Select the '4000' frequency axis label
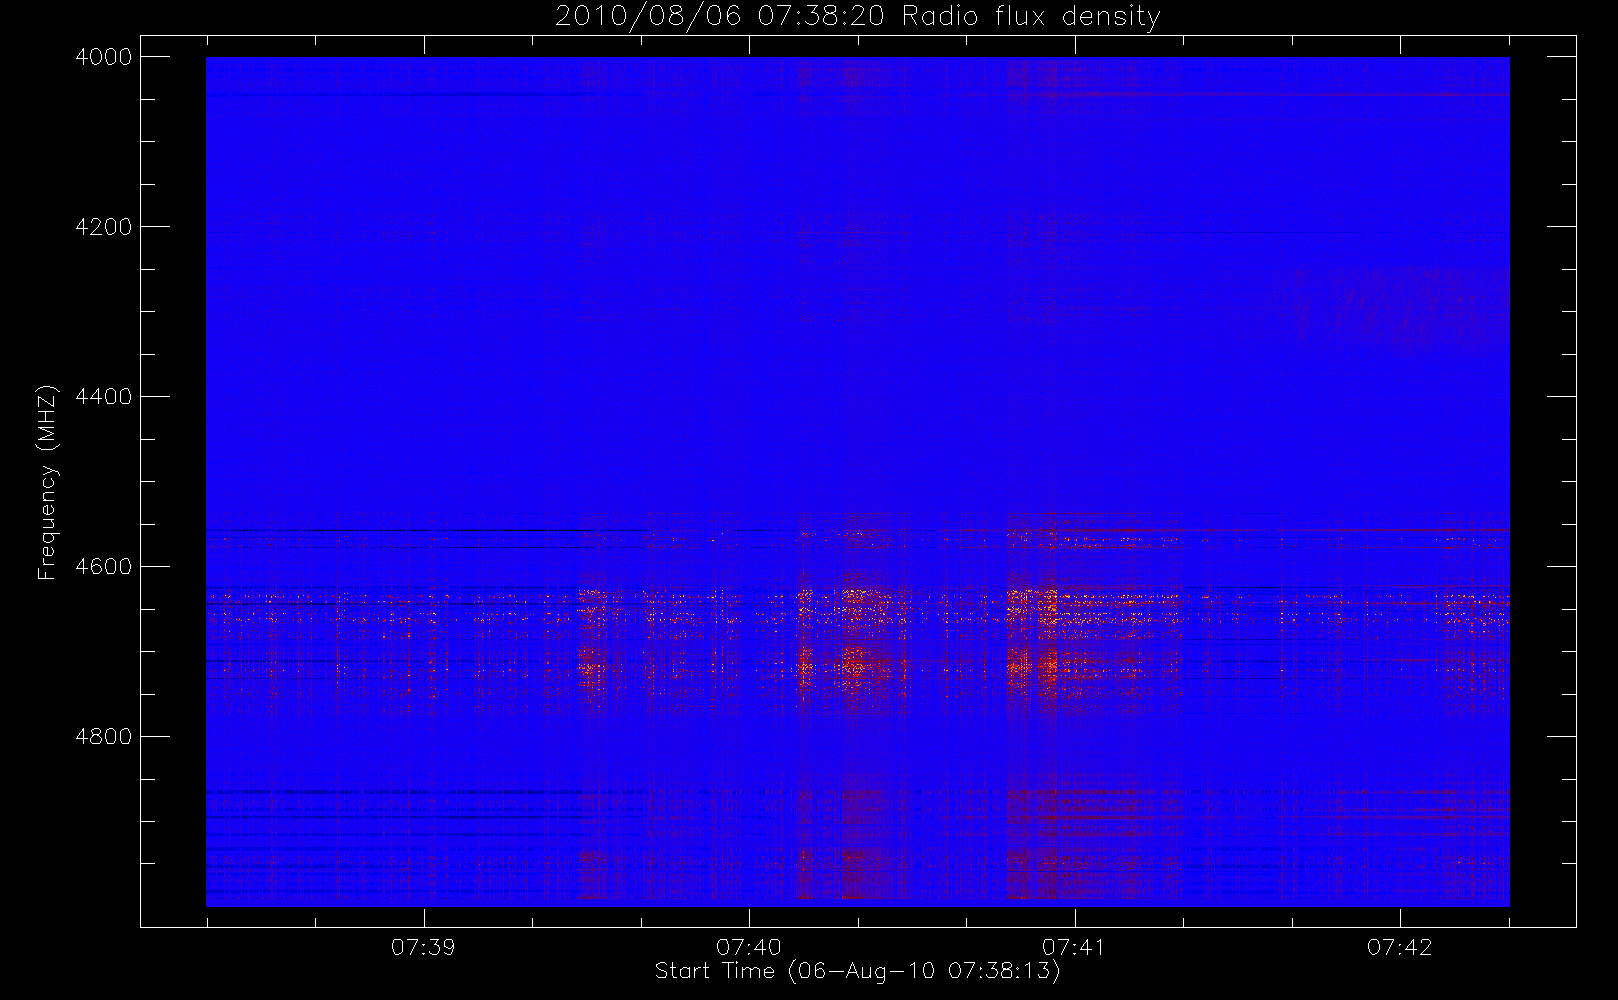1618x1000 pixels. (104, 57)
